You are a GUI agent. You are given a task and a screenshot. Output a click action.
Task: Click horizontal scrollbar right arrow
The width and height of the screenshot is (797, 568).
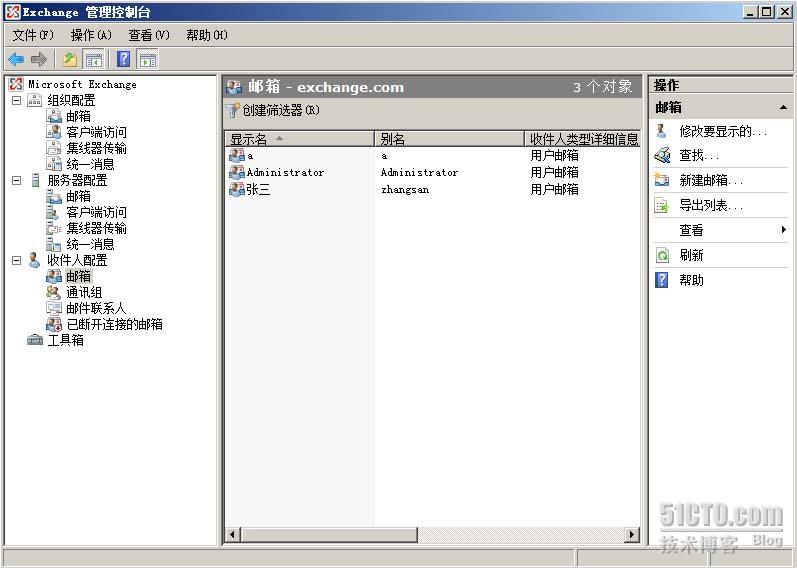point(632,534)
